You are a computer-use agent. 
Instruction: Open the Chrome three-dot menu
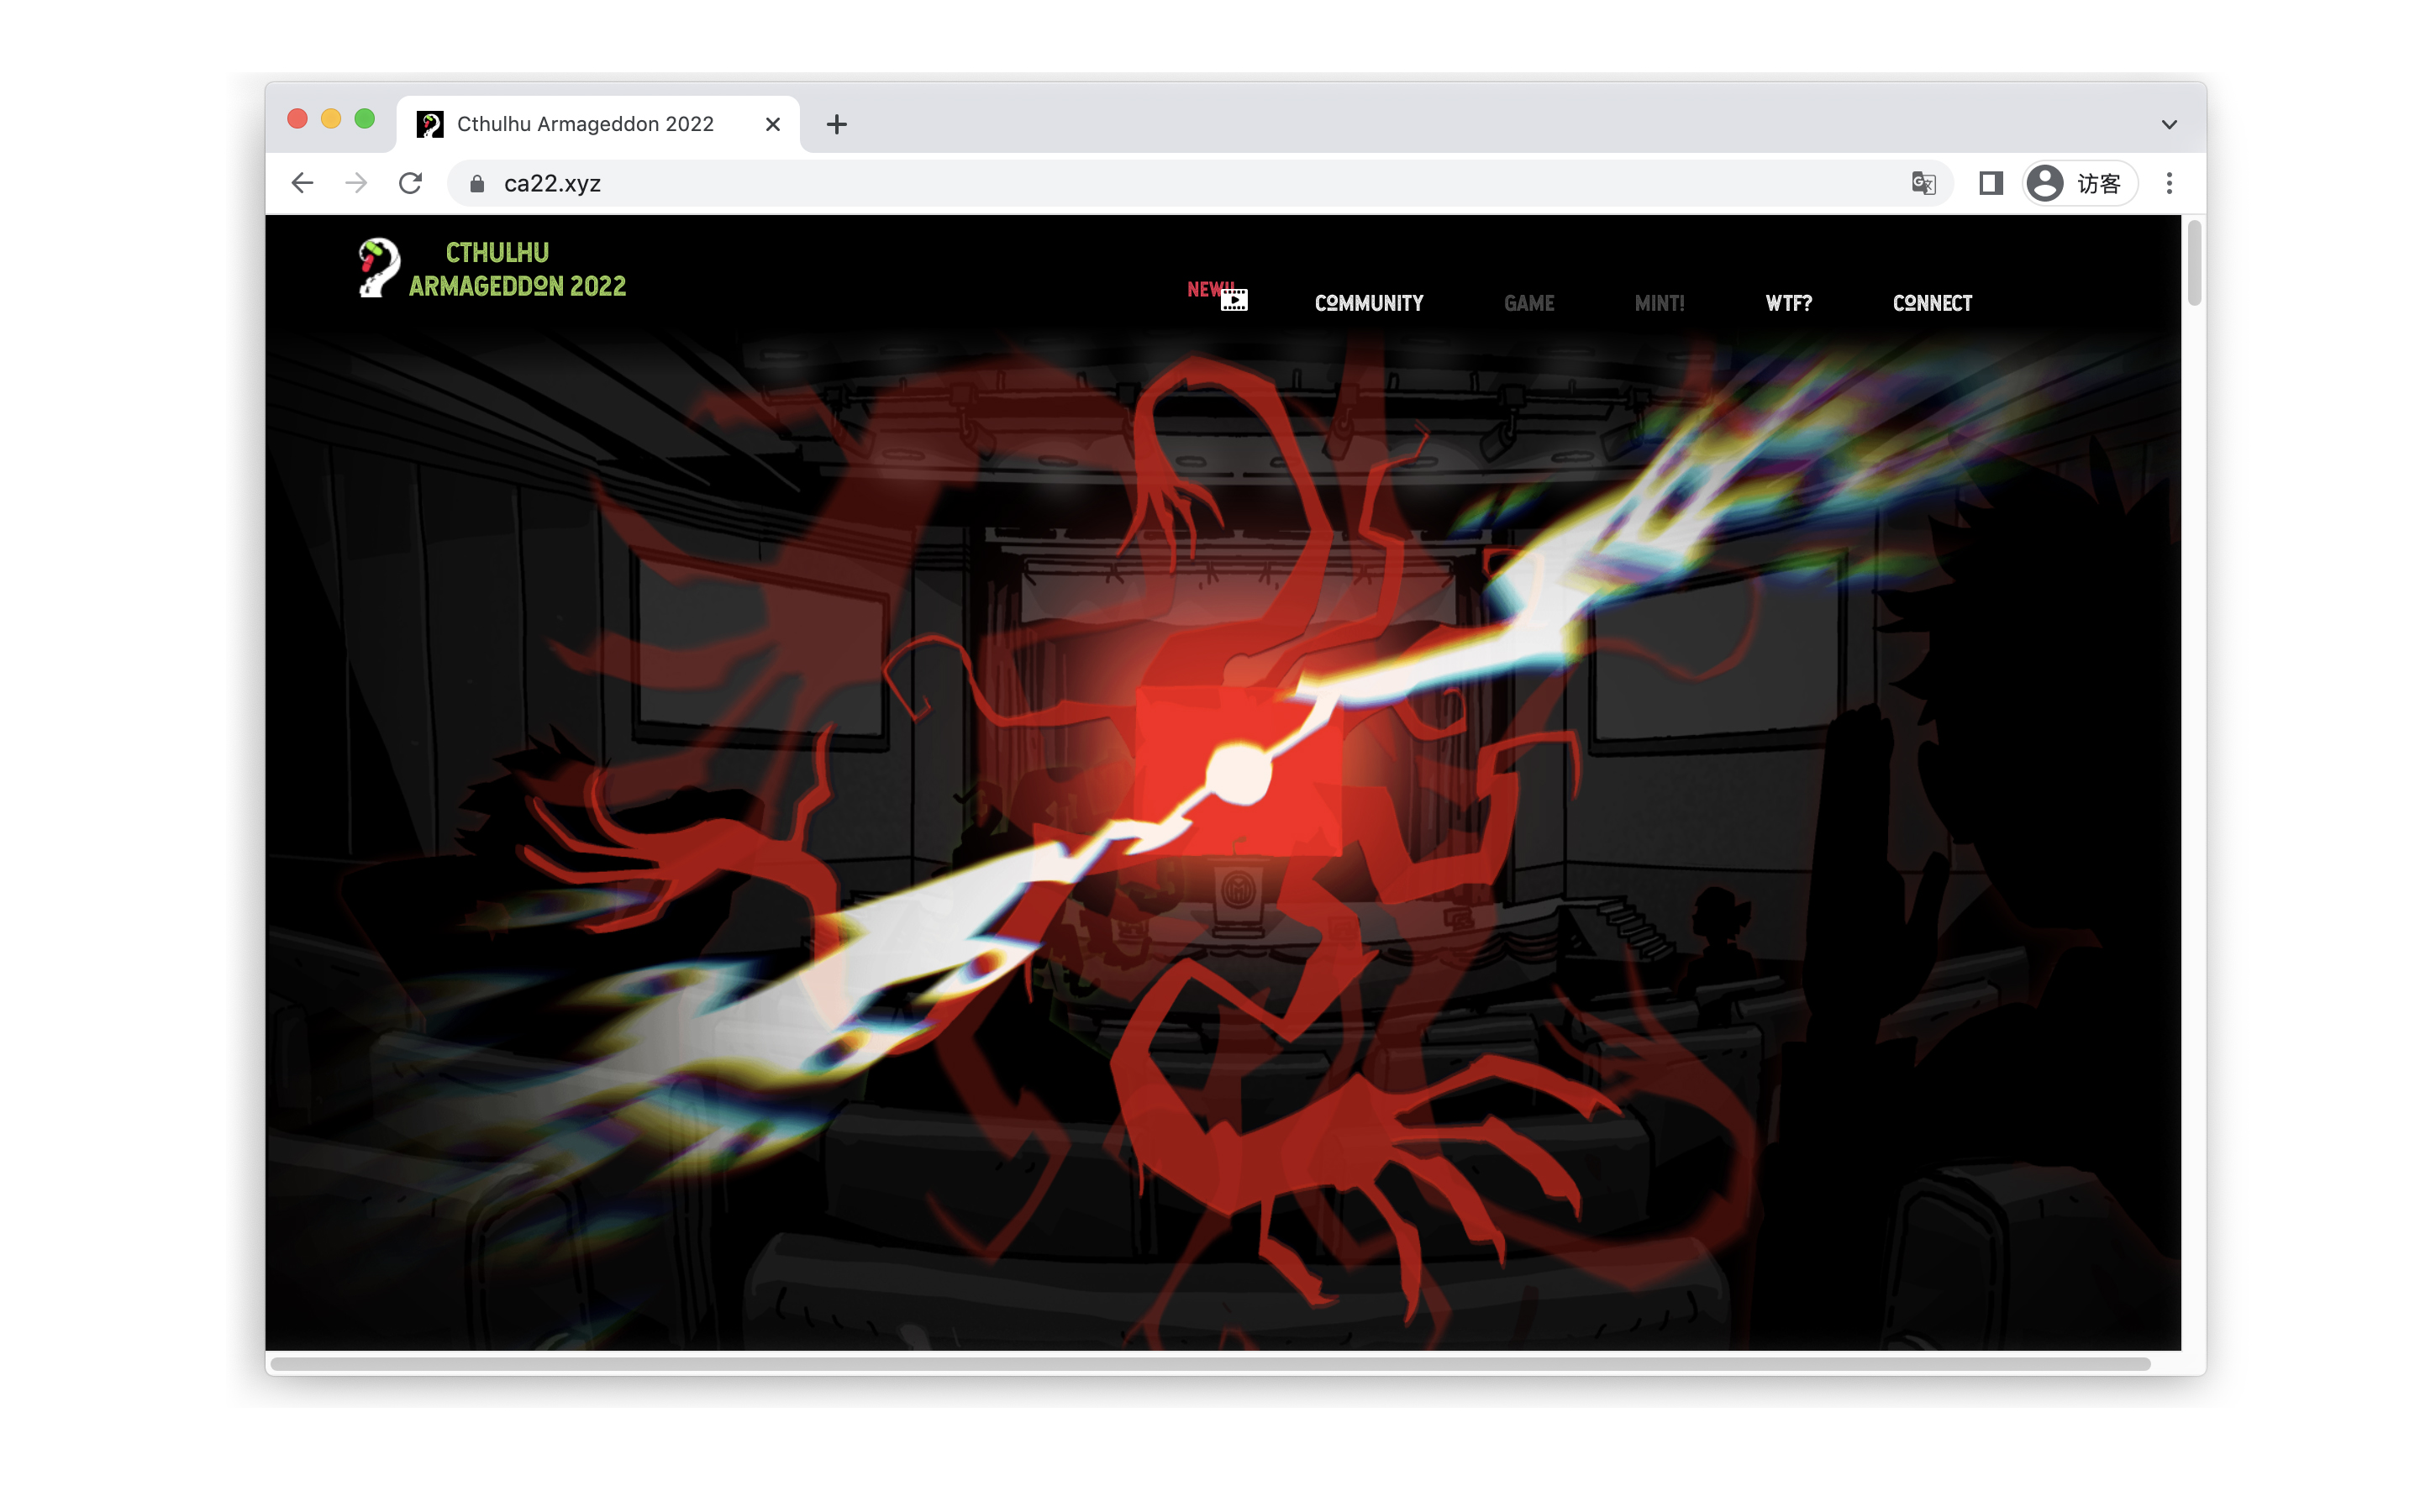pyautogui.click(x=2168, y=183)
